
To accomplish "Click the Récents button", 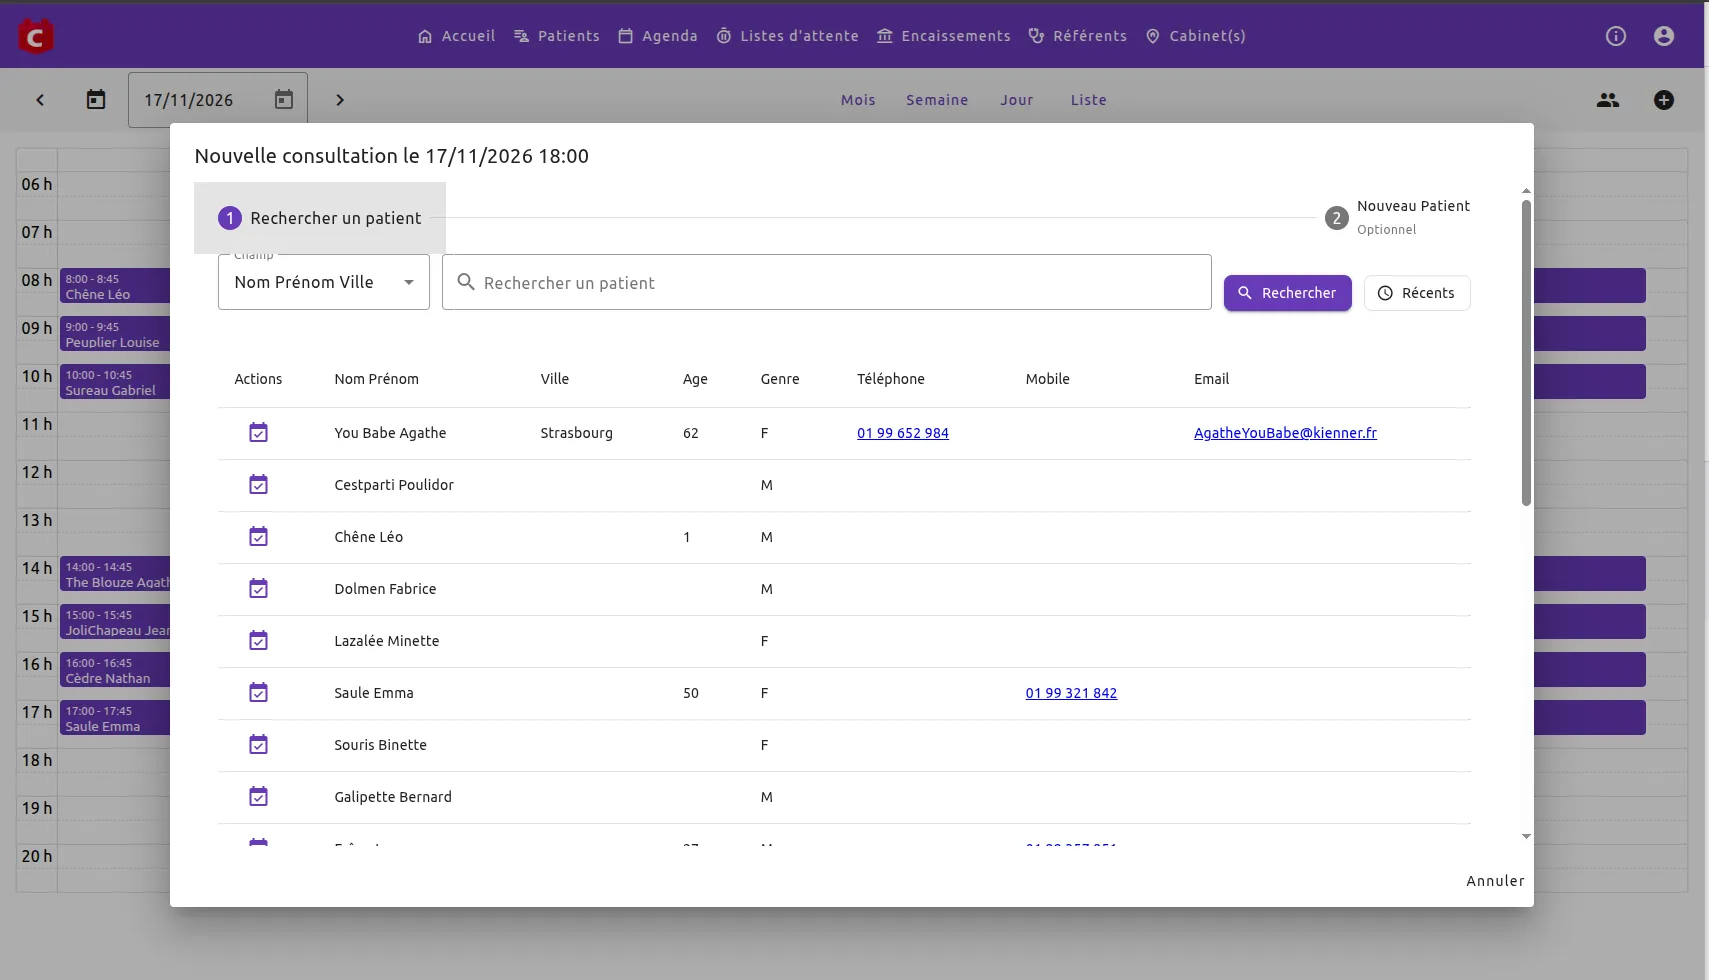I will pos(1417,293).
